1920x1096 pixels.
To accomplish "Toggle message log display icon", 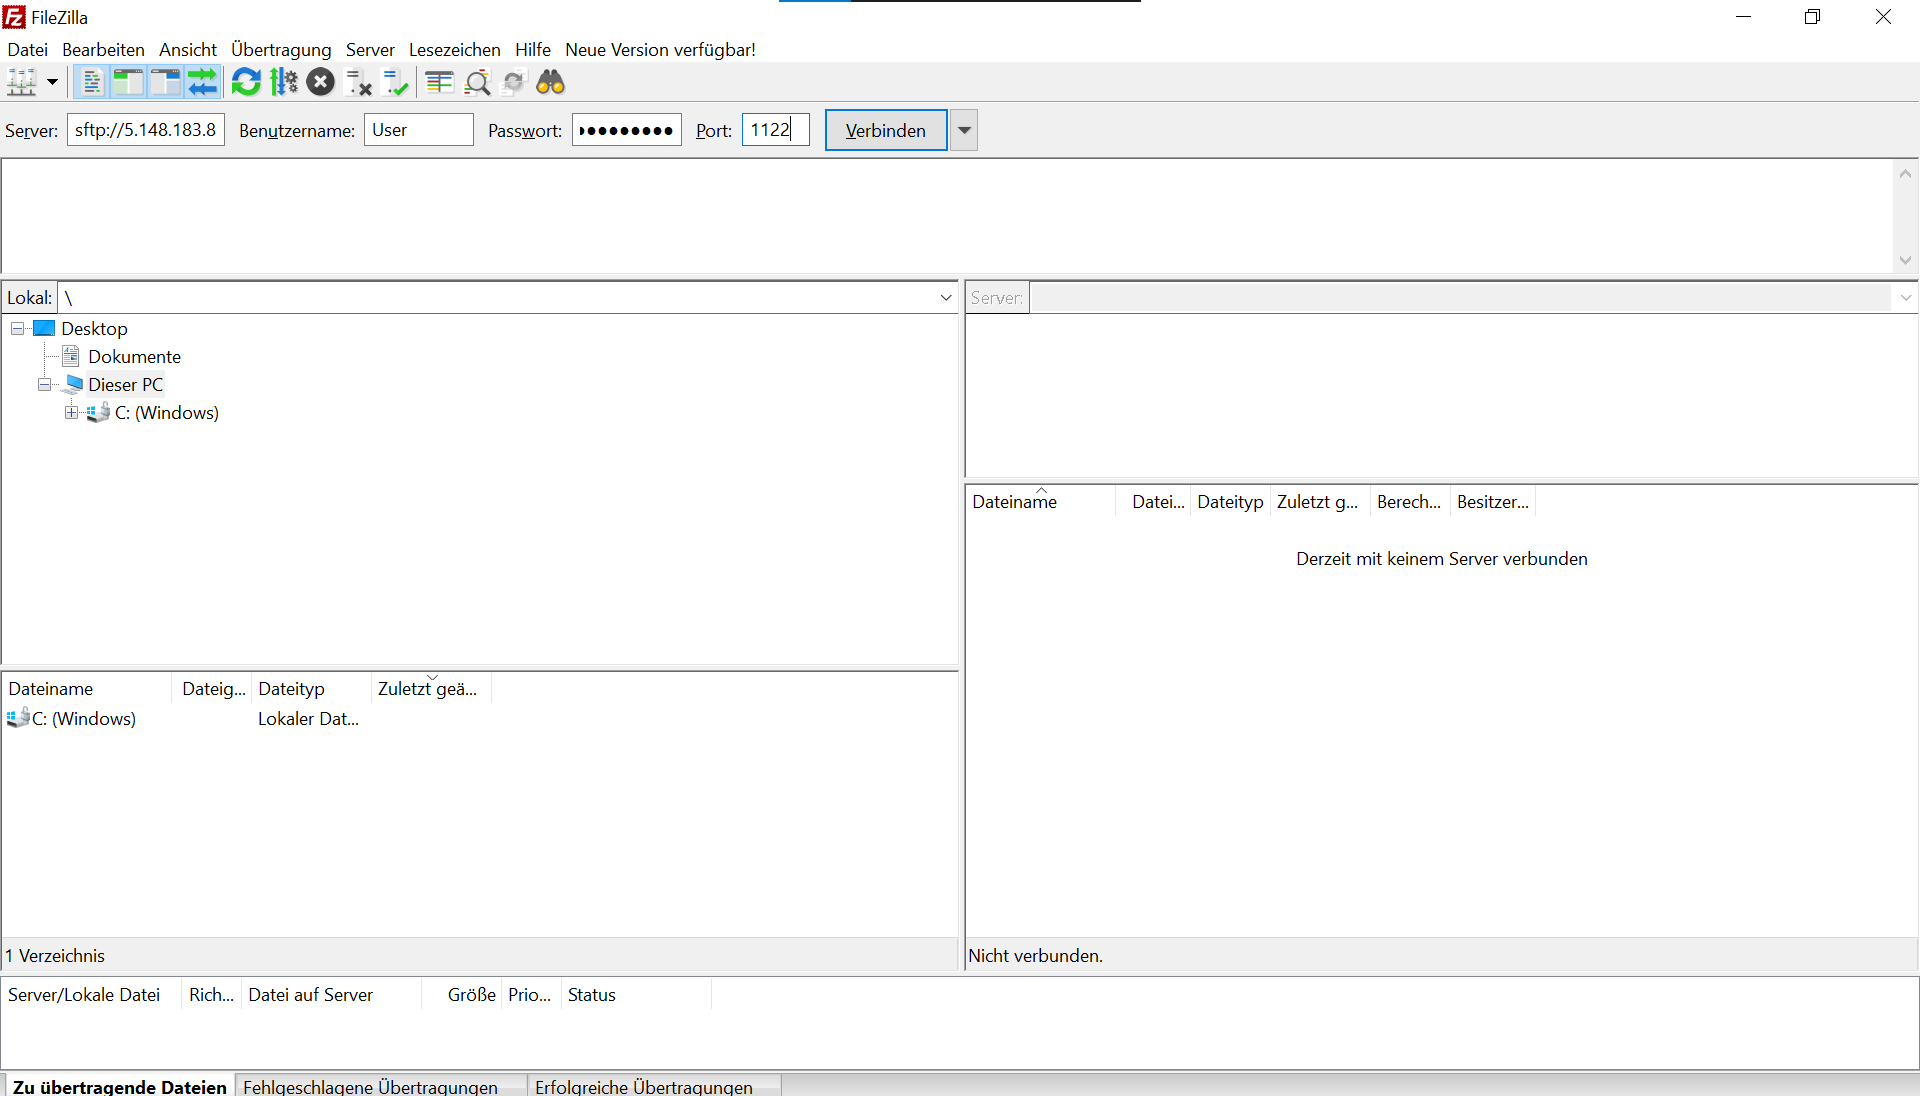I will 91,82.
